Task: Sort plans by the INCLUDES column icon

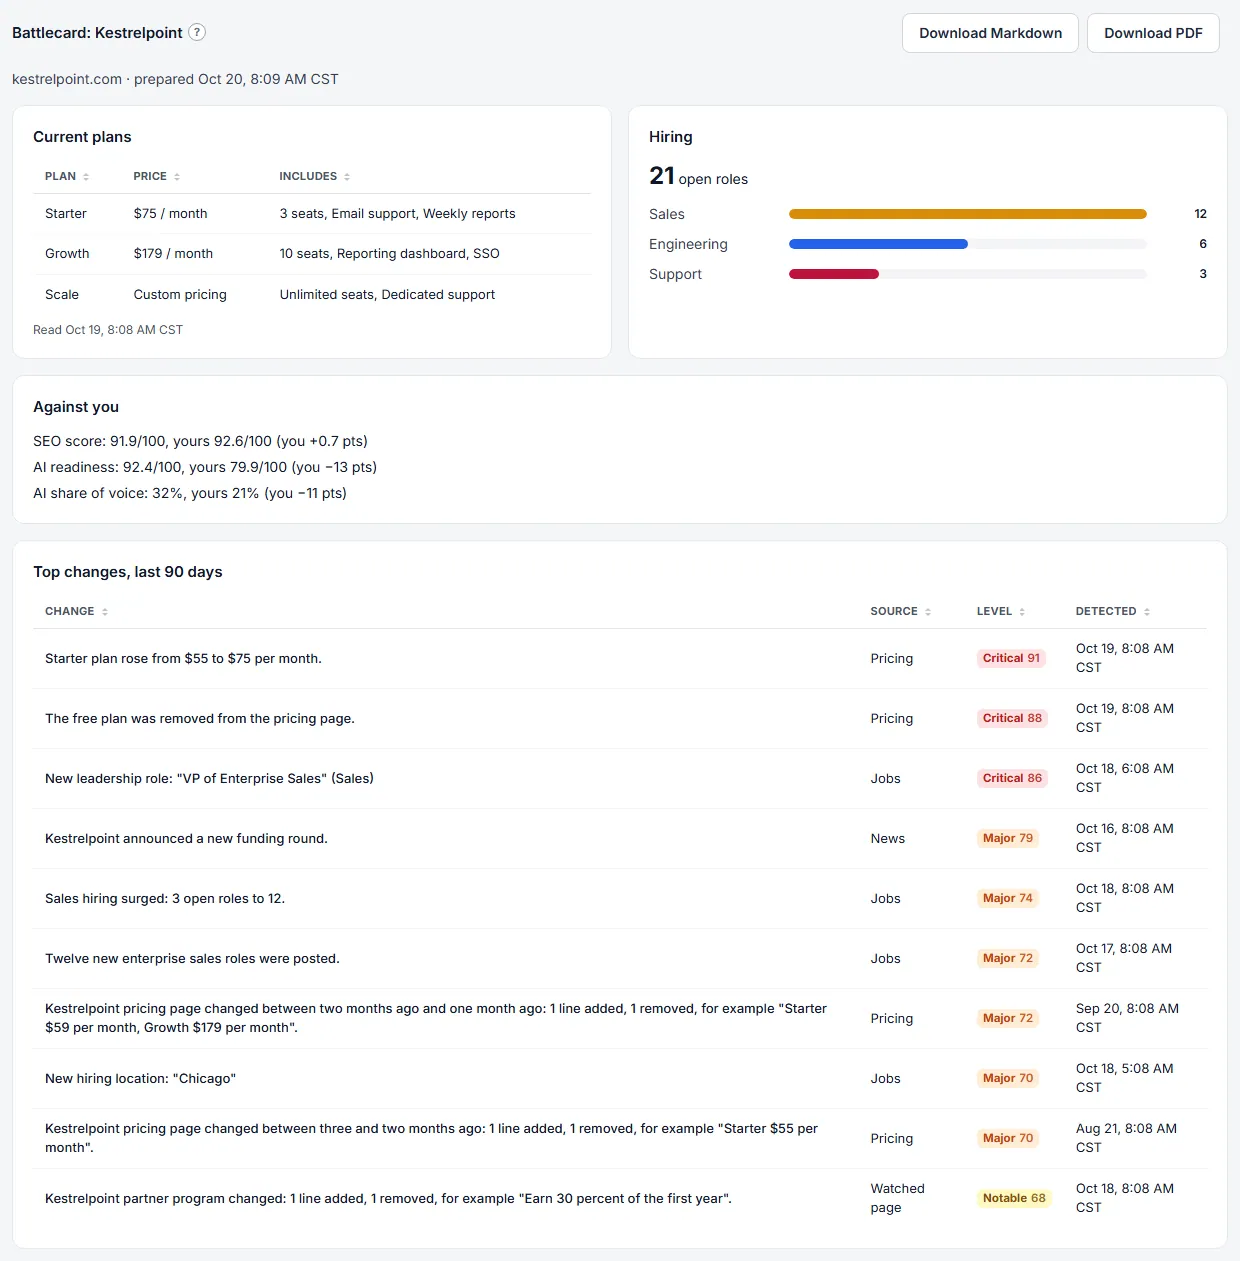Action: click(x=347, y=177)
